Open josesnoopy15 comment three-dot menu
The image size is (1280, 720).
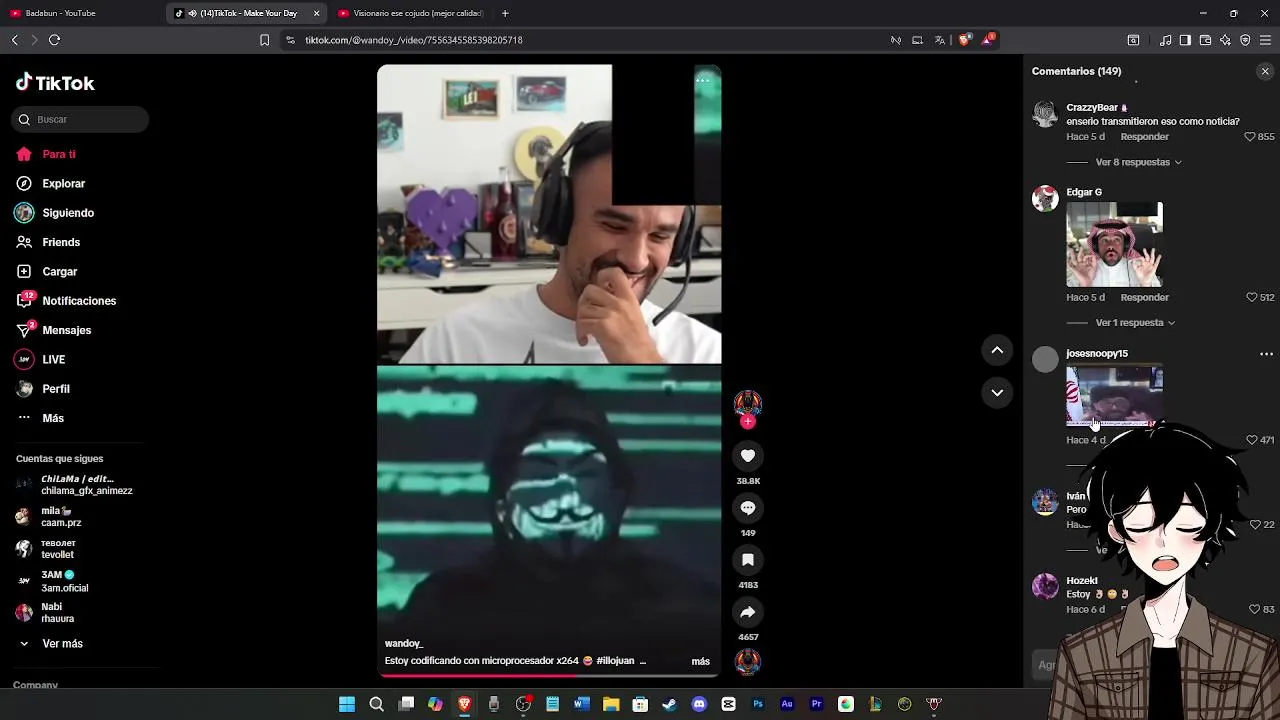[x=1266, y=354]
